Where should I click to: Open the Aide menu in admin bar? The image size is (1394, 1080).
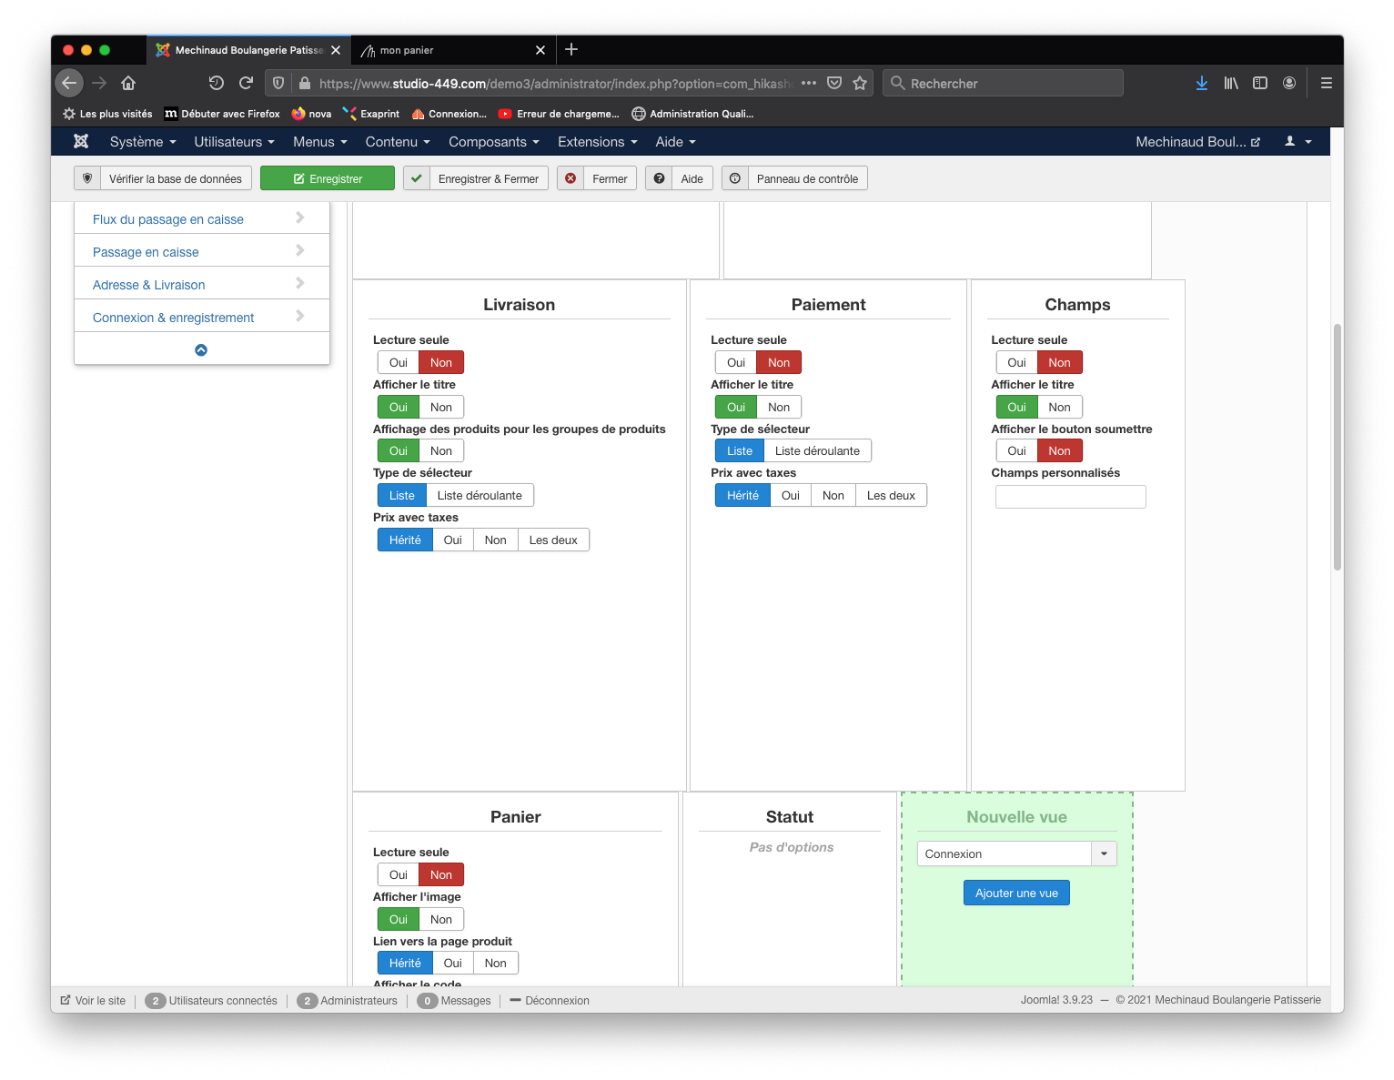click(x=676, y=142)
